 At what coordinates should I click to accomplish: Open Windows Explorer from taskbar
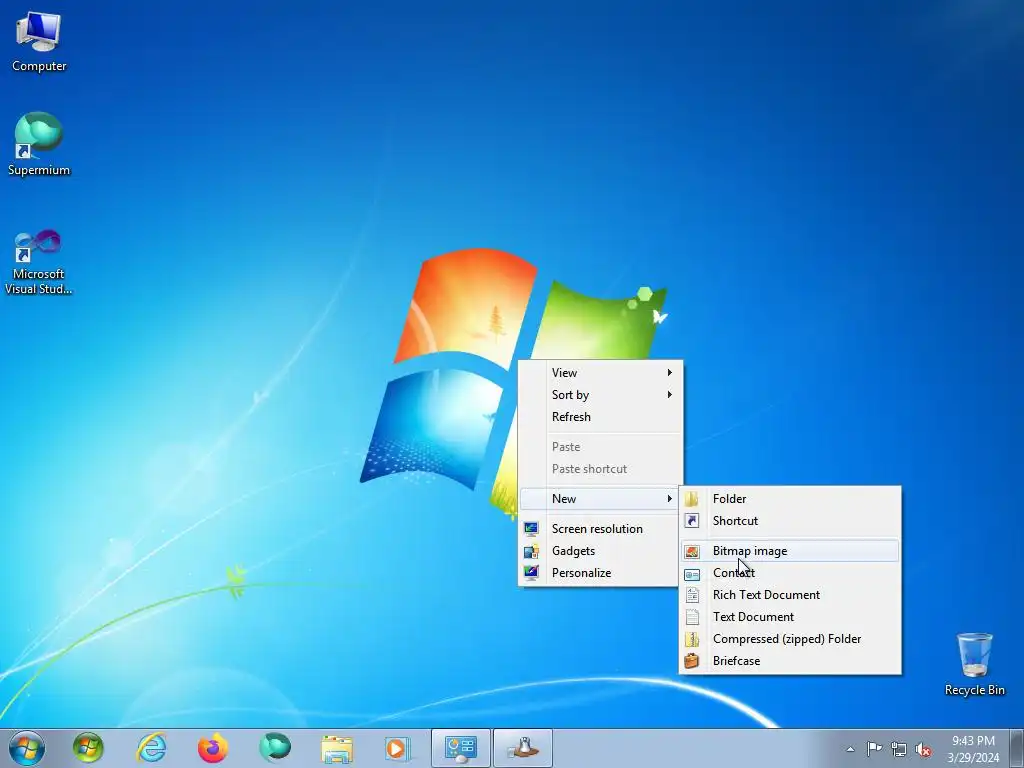point(337,748)
